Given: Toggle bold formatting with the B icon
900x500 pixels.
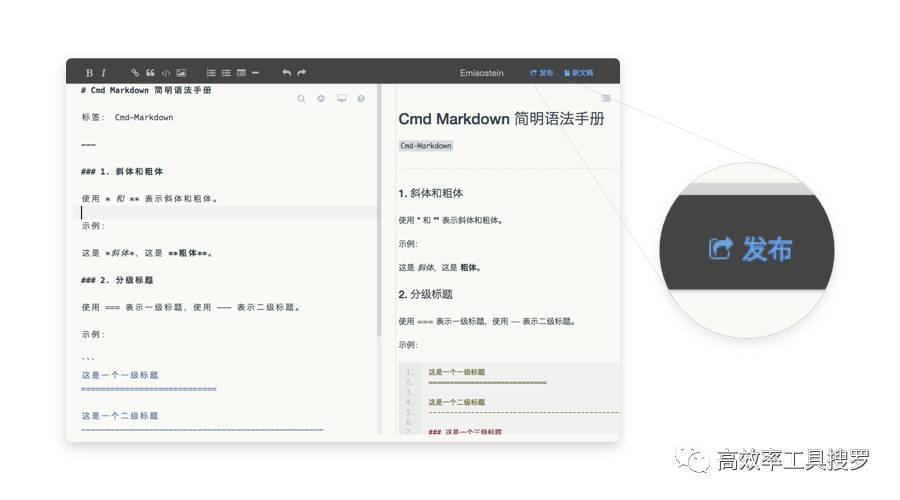Looking at the screenshot, I should point(89,73).
